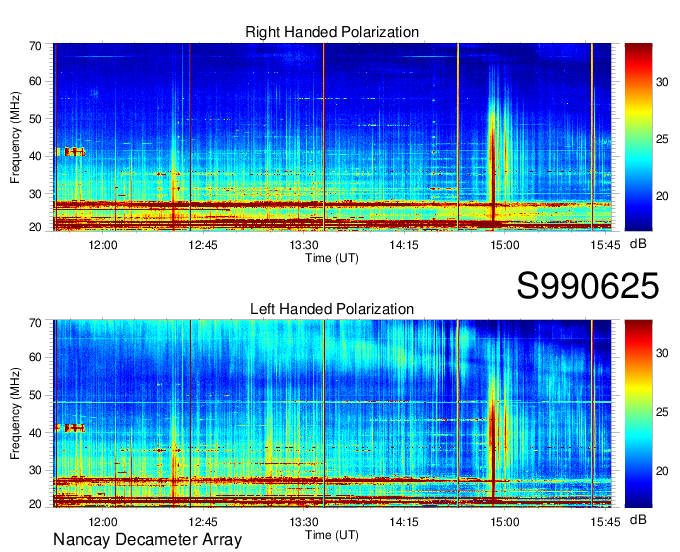680x552 pixels.
Task: Click the 25 dB label on Right Handed color bar
Action: click(662, 139)
